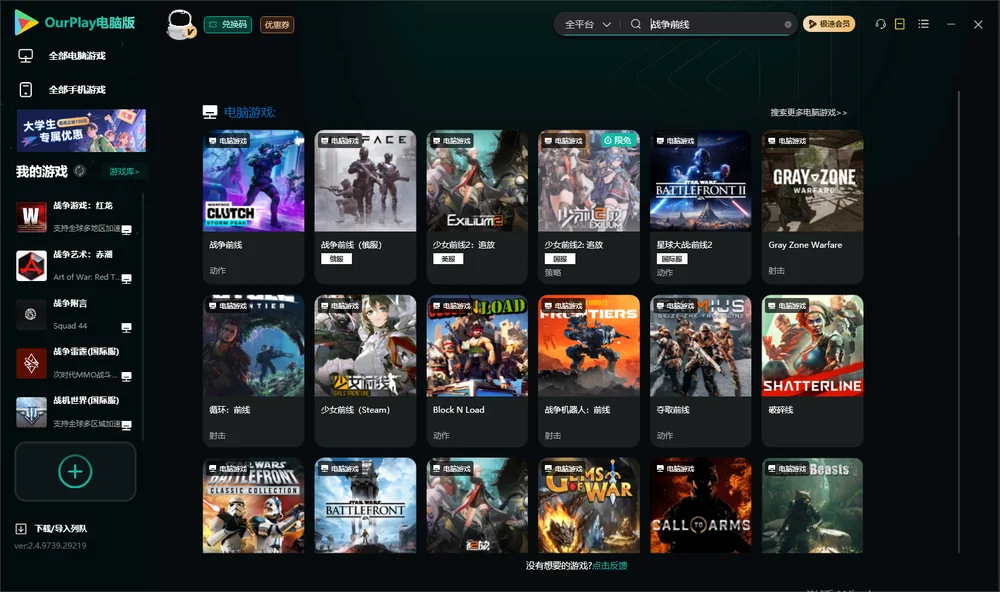Select 战争艺术: 赤潮 in my games

75,266
